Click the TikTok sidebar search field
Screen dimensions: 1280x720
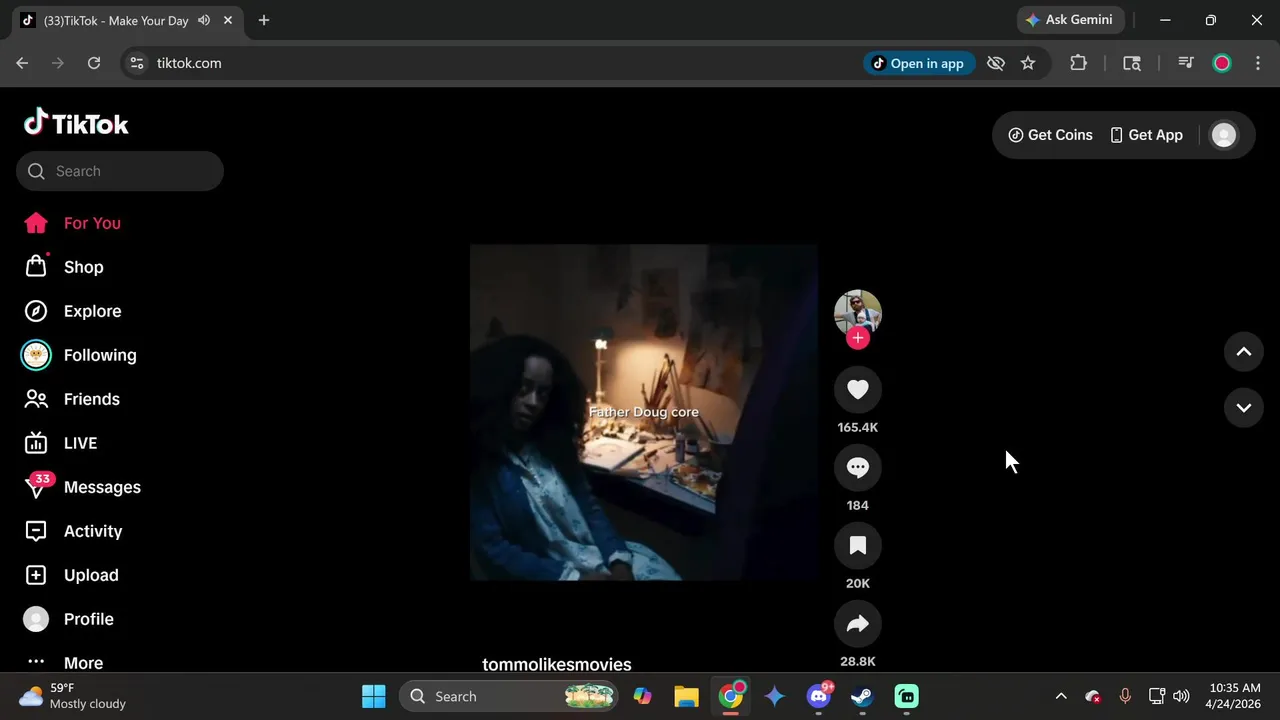(x=120, y=171)
